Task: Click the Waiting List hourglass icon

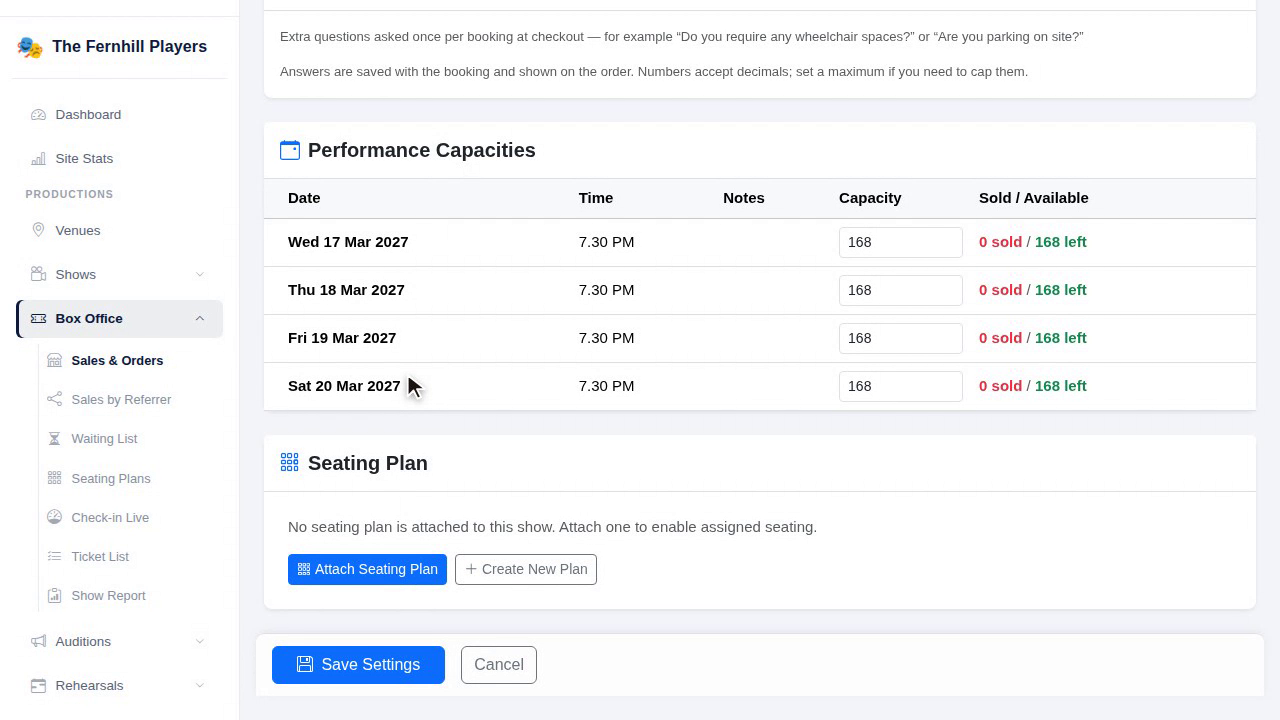Action: 54,438
